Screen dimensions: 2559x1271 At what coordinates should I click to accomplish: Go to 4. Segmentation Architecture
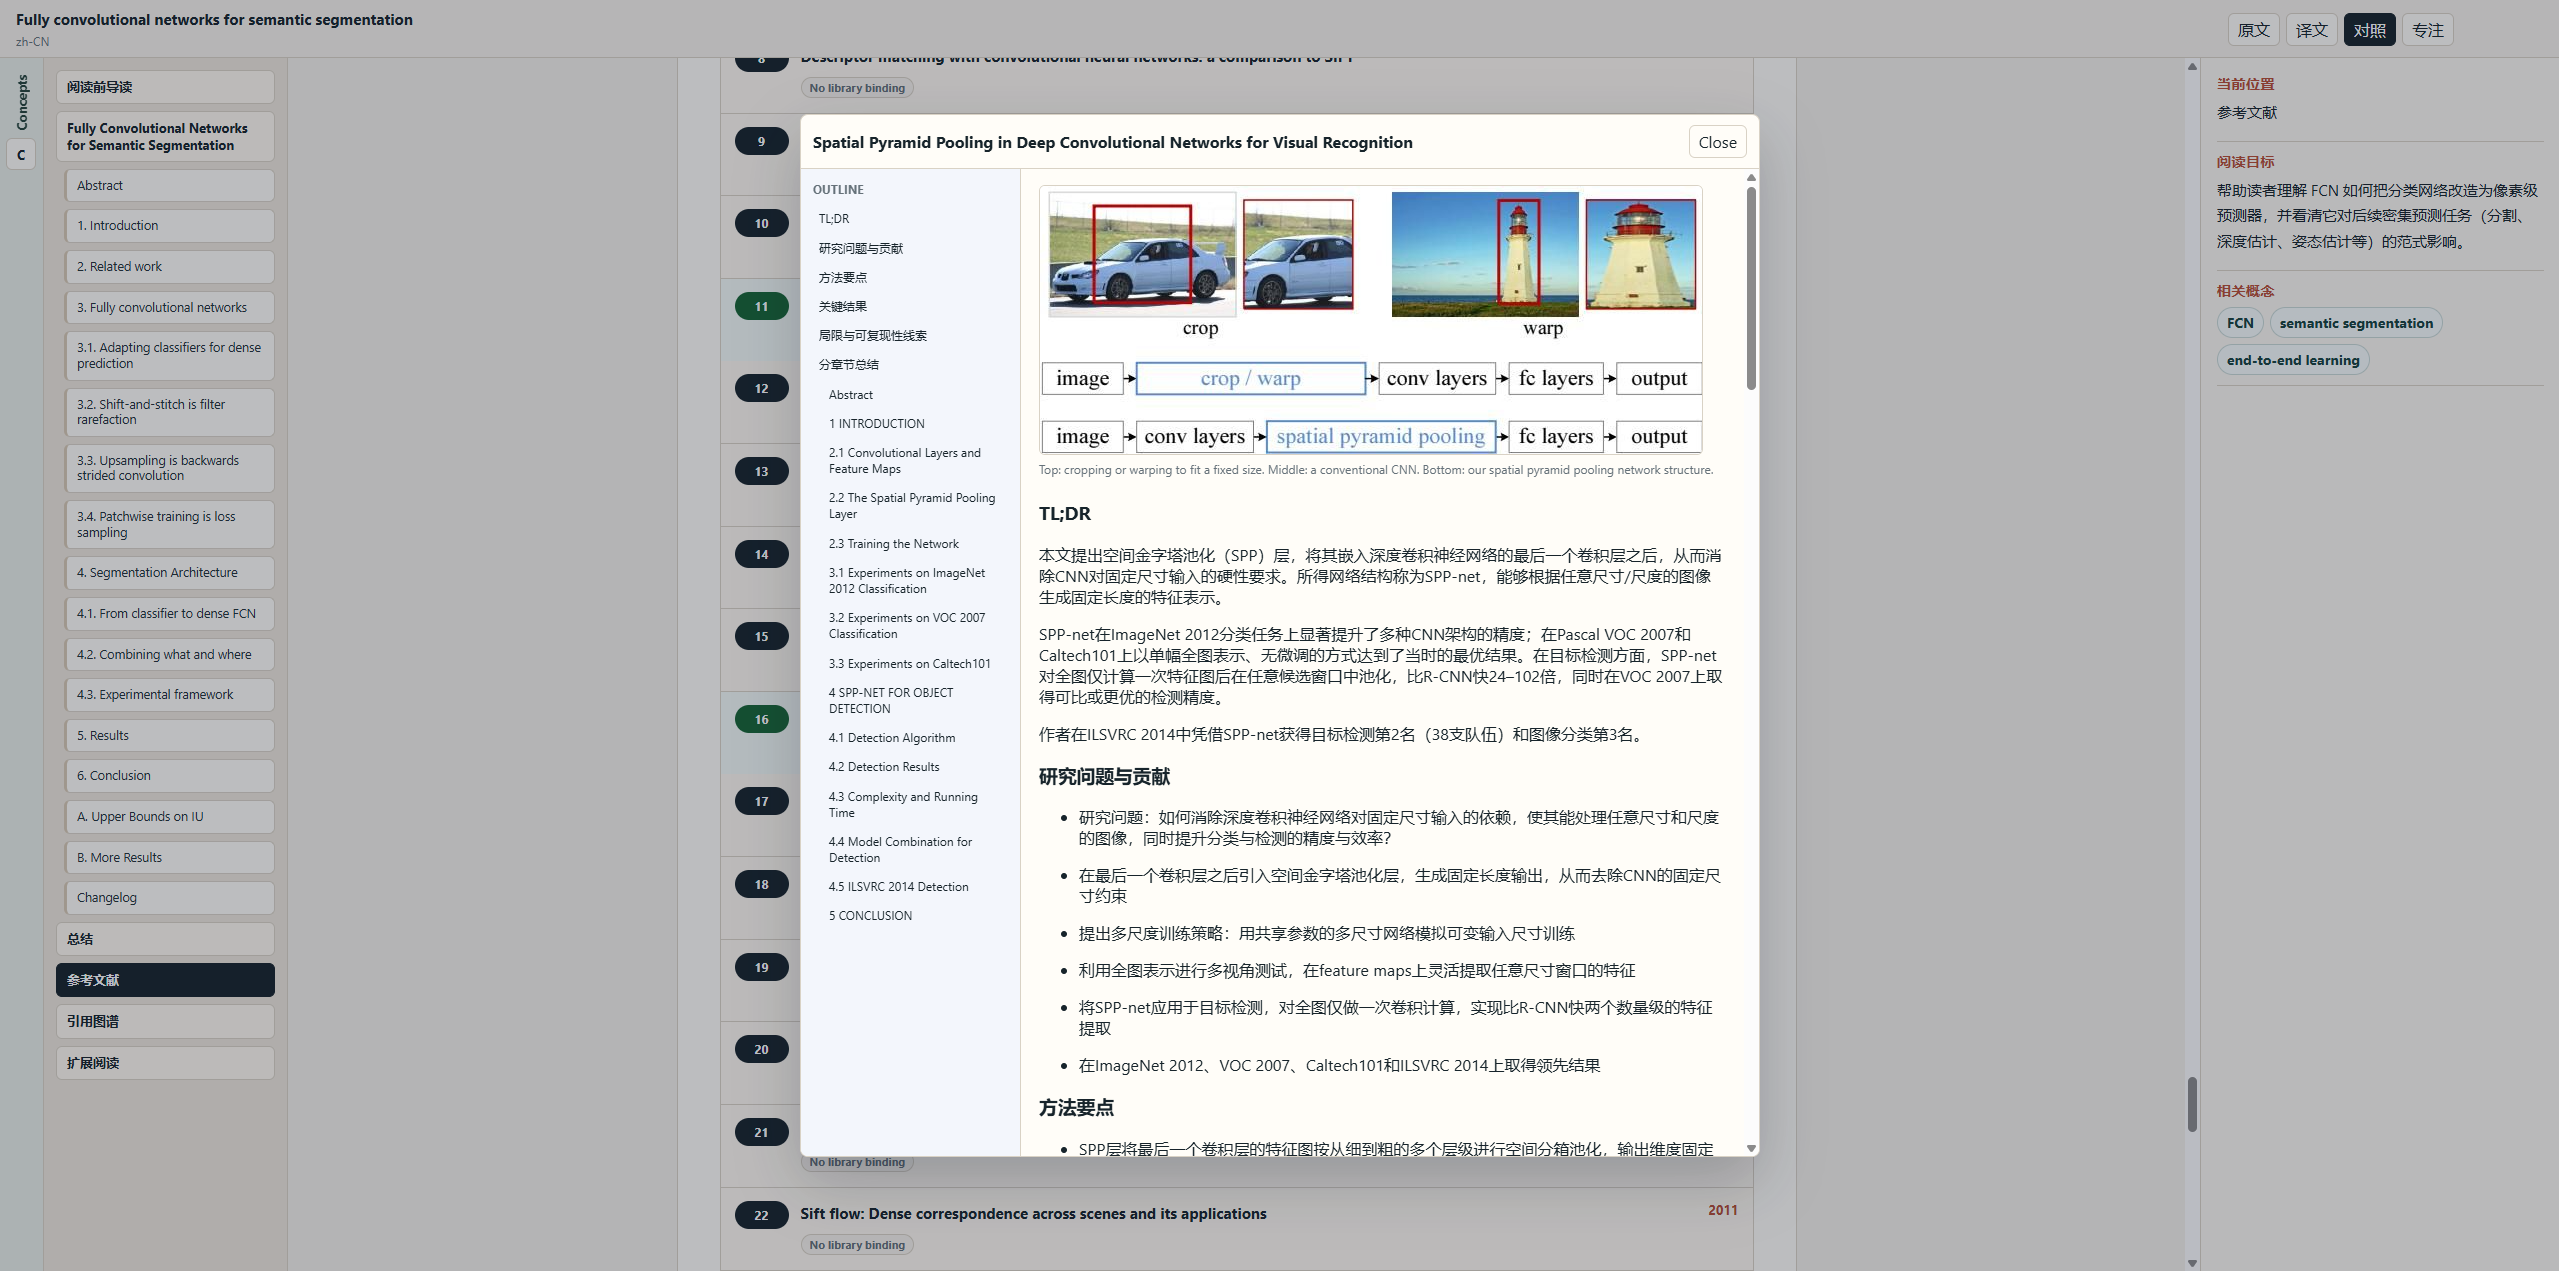click(170, 572)
